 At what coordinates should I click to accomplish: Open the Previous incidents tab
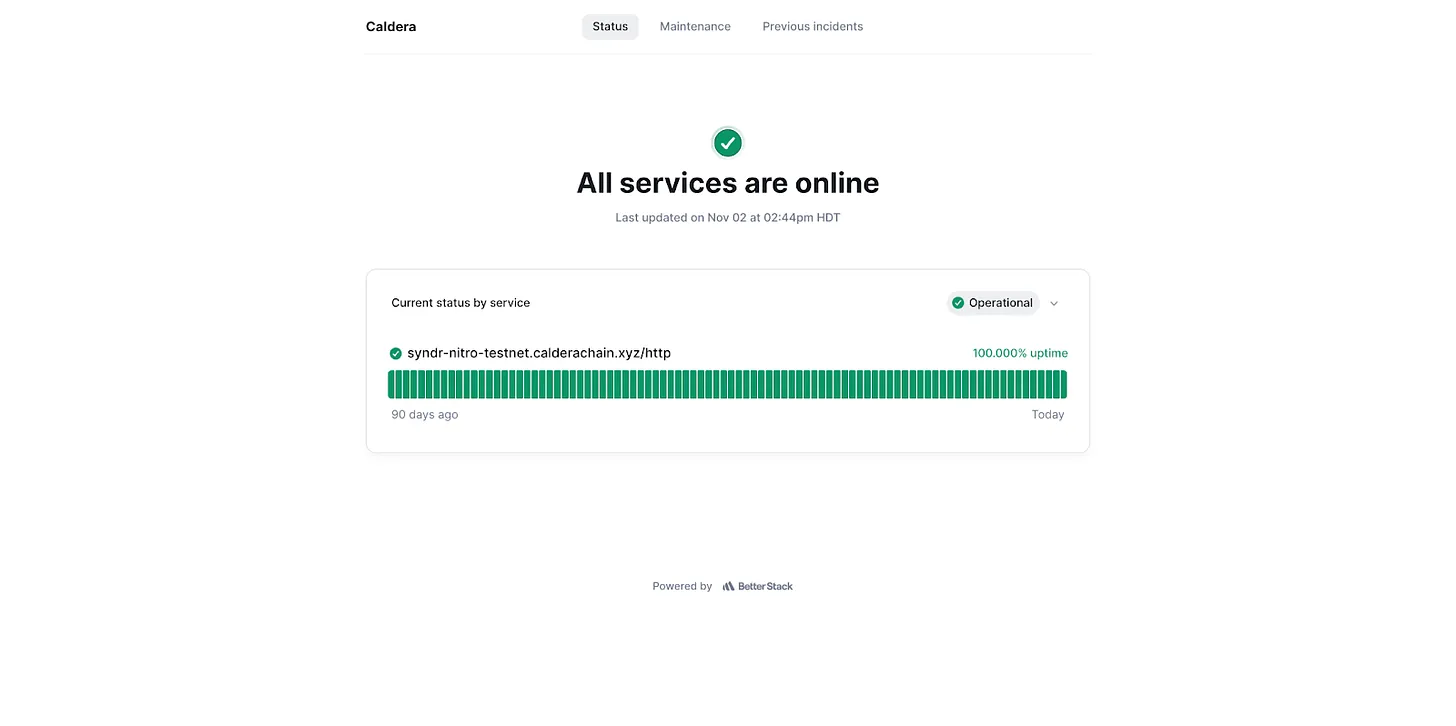pyautogui.click(x=812, y=26)
